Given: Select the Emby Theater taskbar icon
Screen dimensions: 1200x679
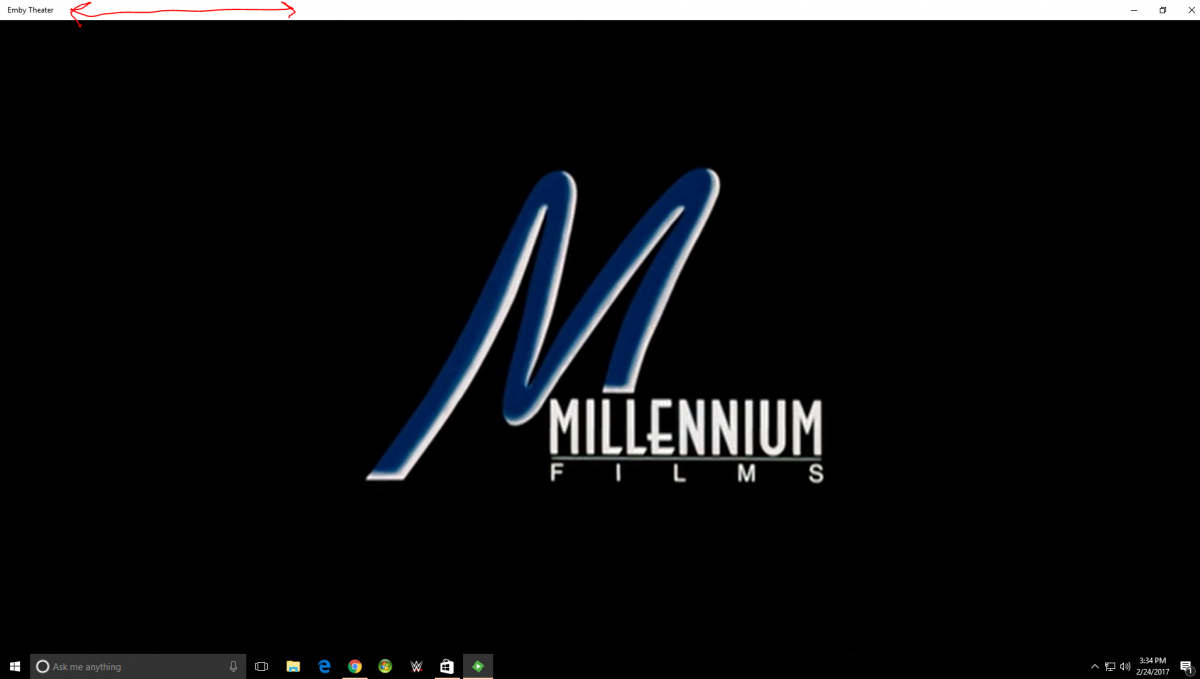Looking at the screenshot, I should click(478, 666).
